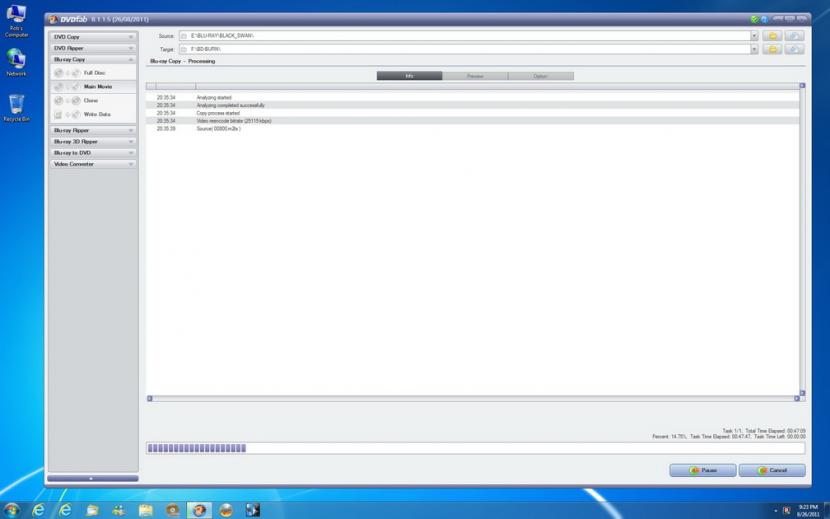Expand the Blu-ray 3D Ripper section
830x519 pixels.
[x=93, y=141]
